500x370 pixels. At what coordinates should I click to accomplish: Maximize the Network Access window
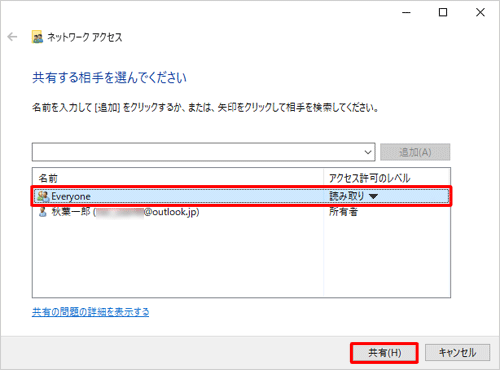[x=443, y=13]
